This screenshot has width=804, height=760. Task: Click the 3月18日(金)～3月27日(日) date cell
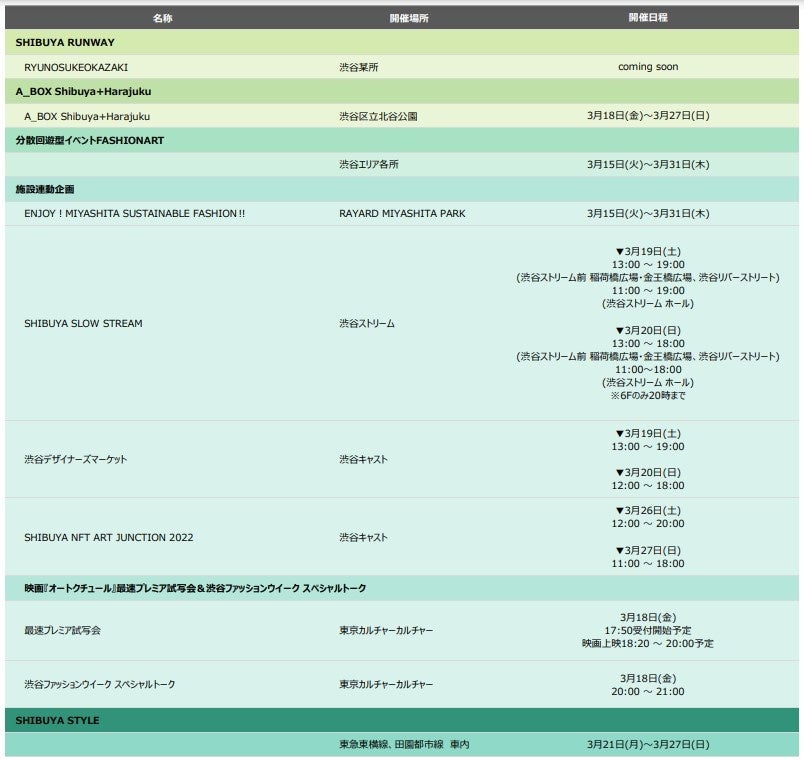pos(648,116)
